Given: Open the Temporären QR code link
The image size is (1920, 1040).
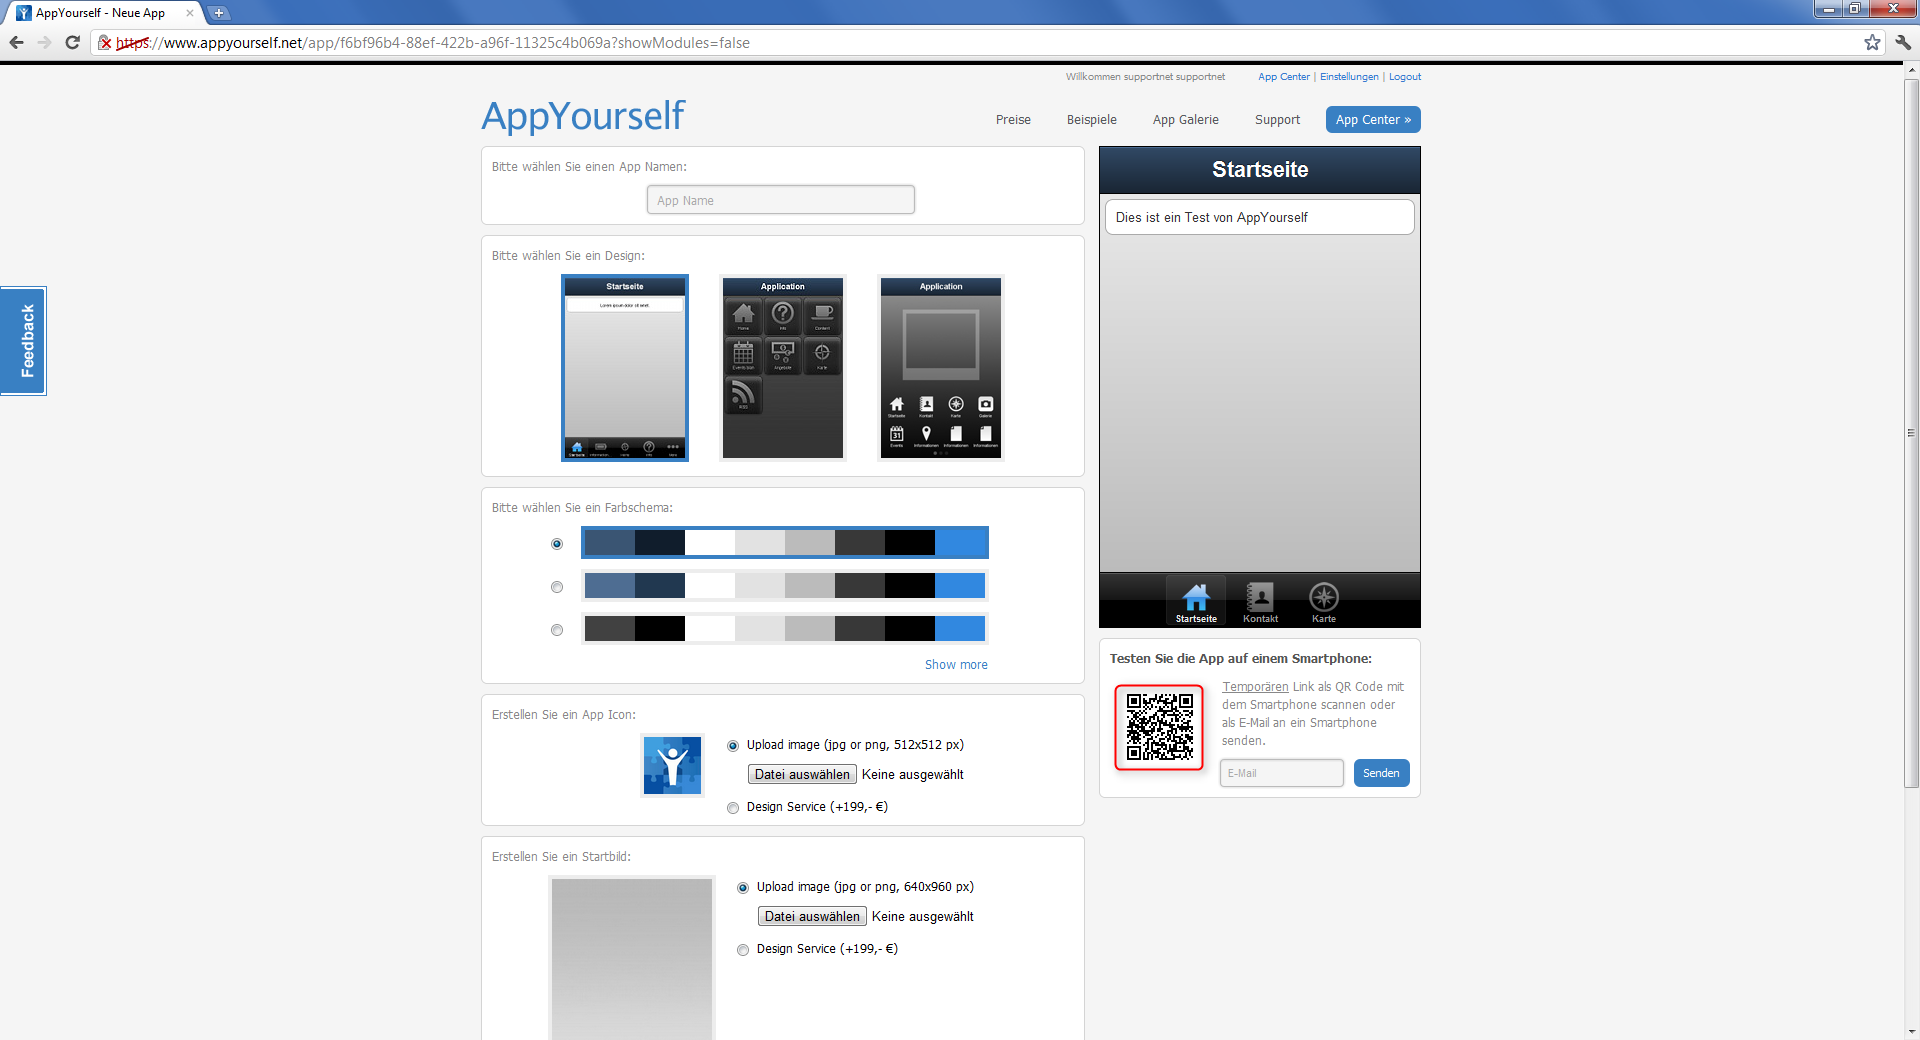Looking at the screenshot, I should [x=1254, y=686].
